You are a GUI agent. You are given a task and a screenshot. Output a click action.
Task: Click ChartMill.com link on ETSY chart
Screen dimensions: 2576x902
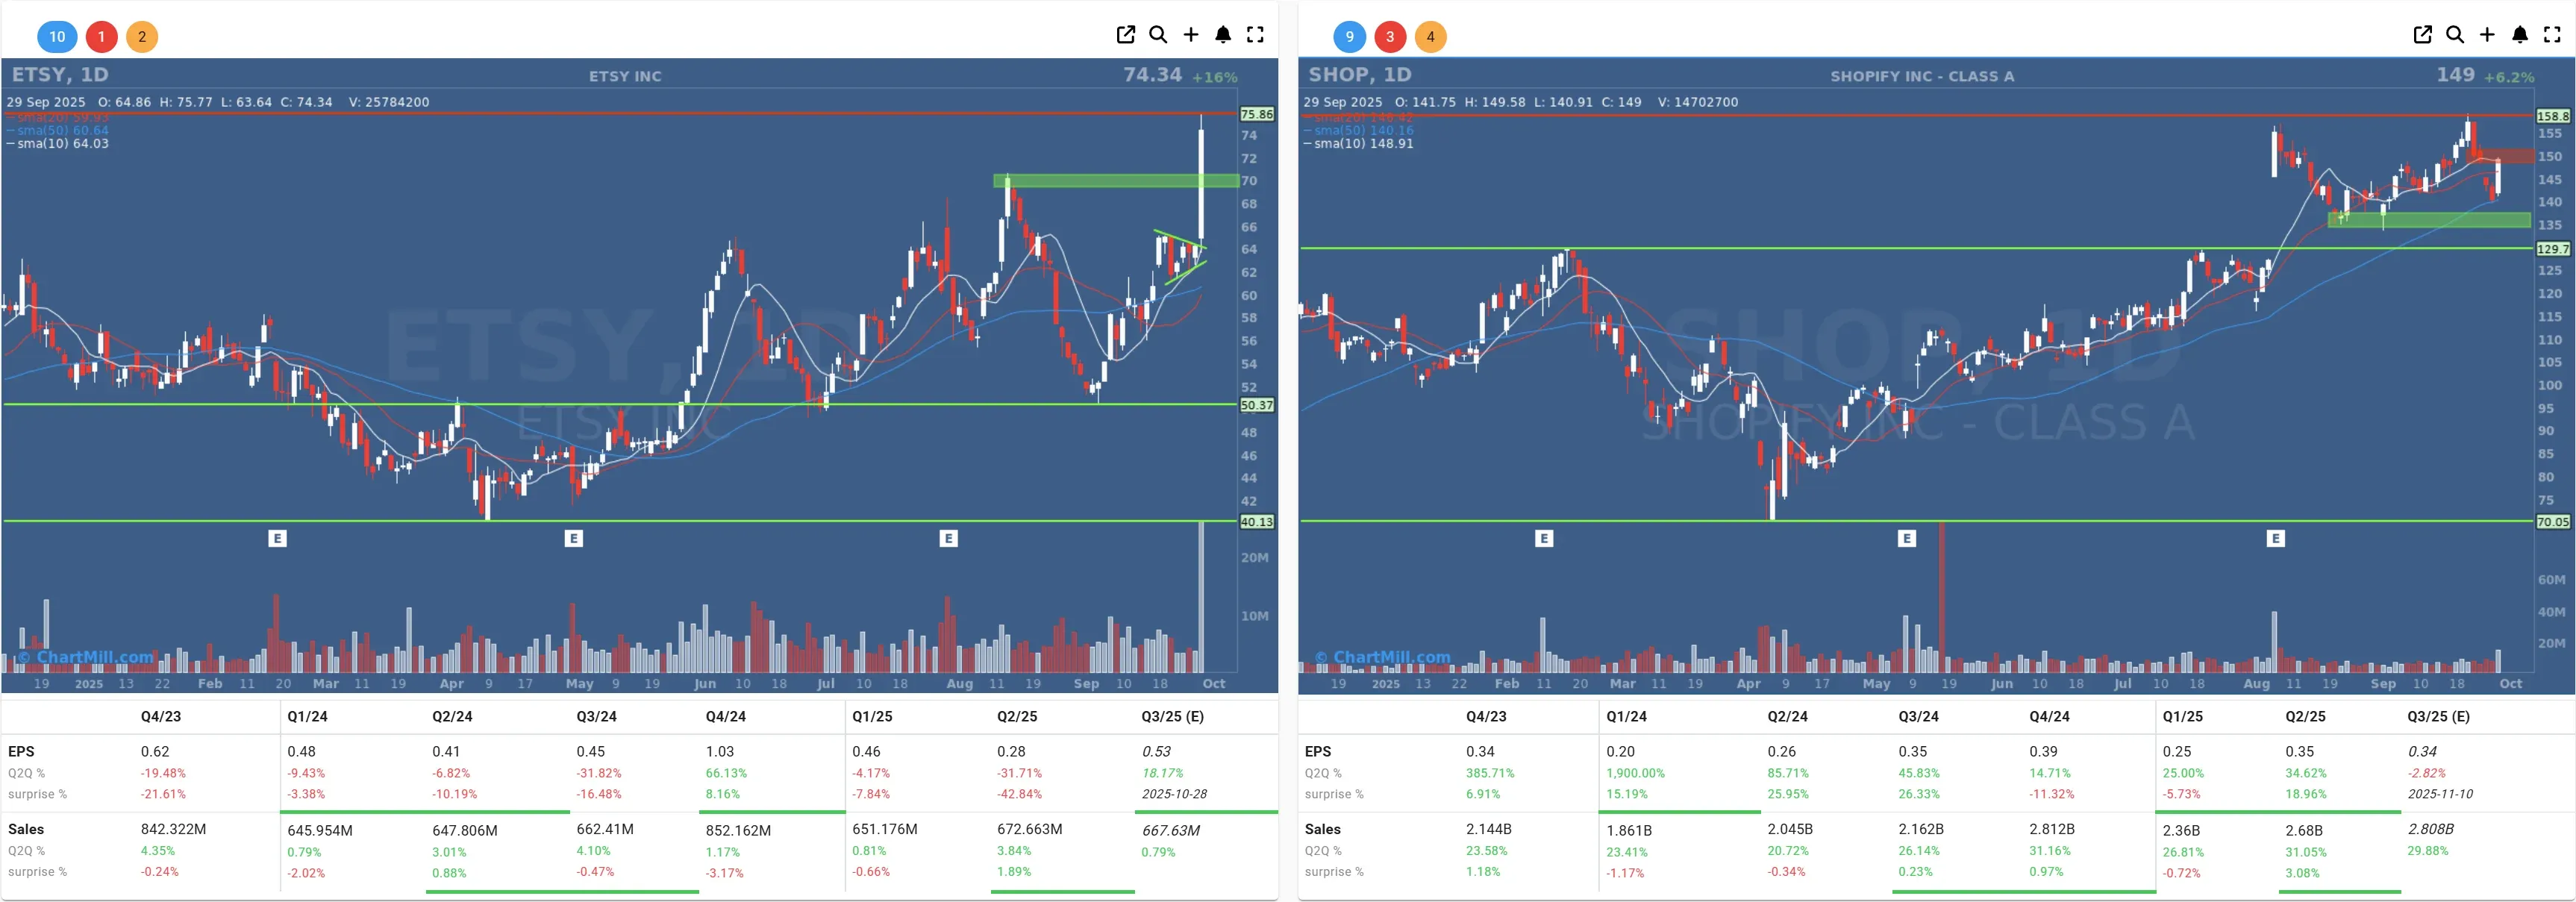(86, 657)
